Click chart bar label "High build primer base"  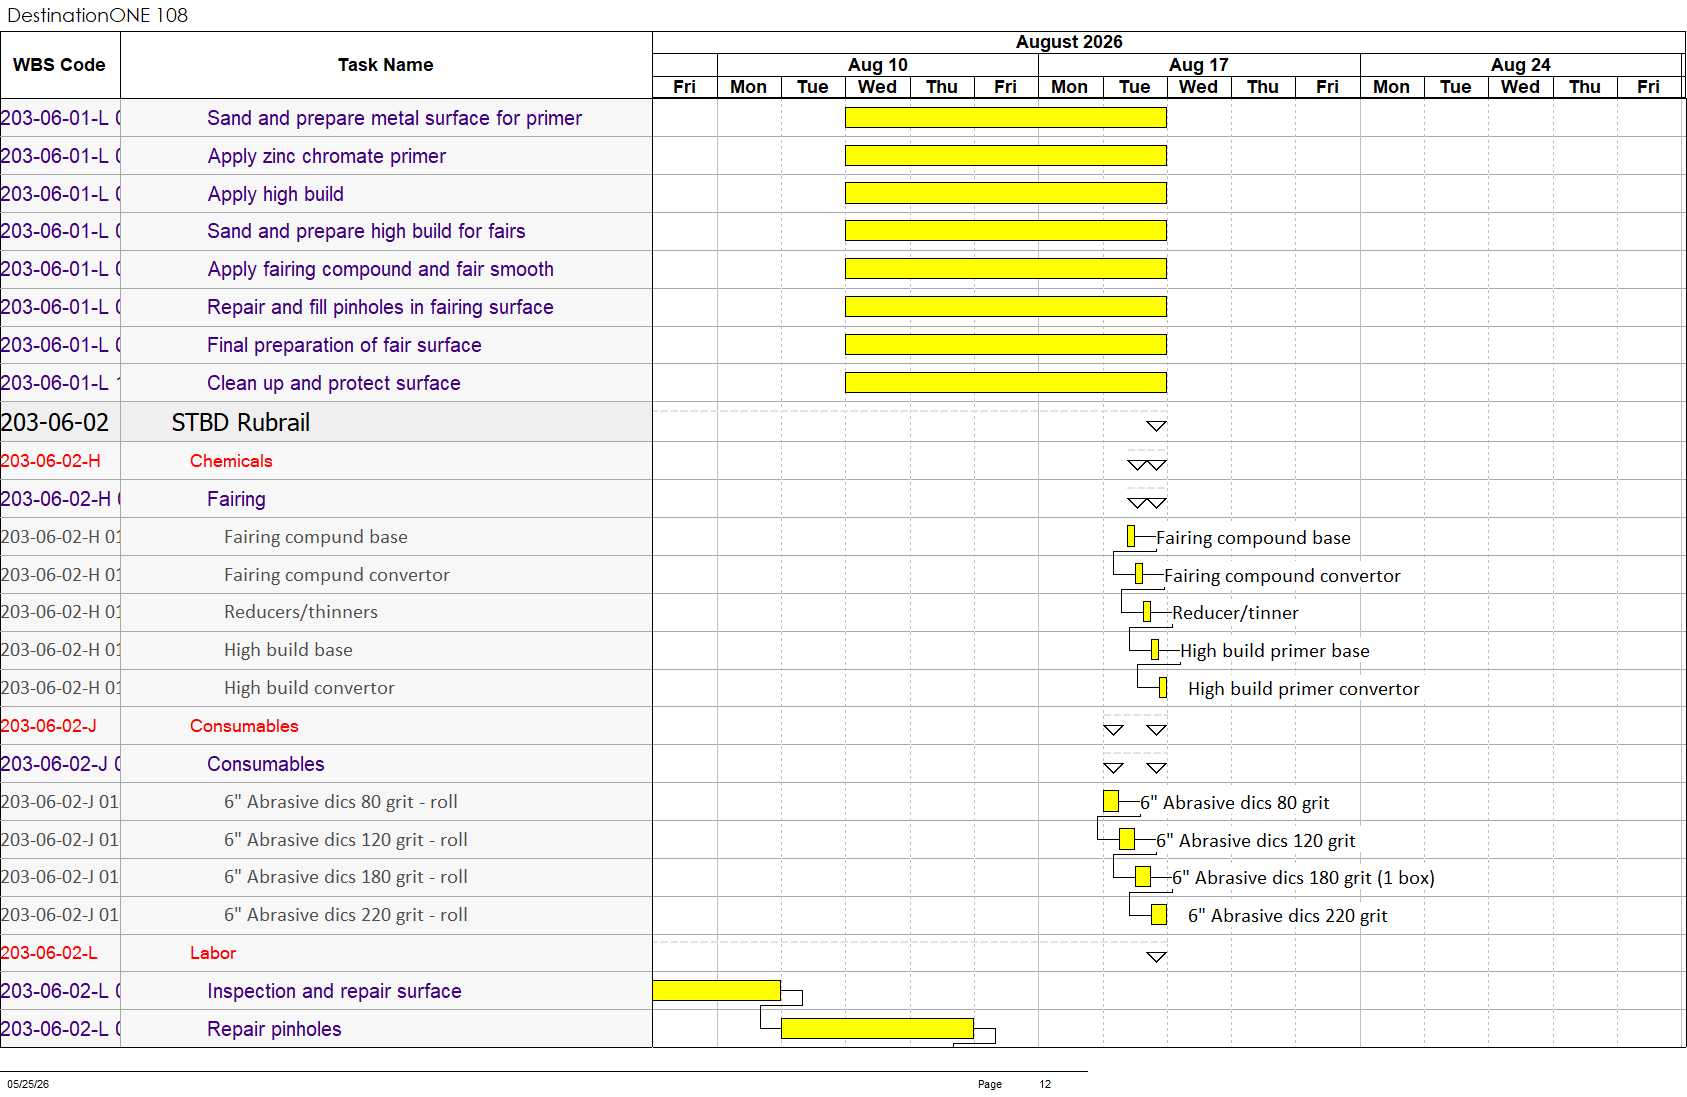coord(1275,651)
